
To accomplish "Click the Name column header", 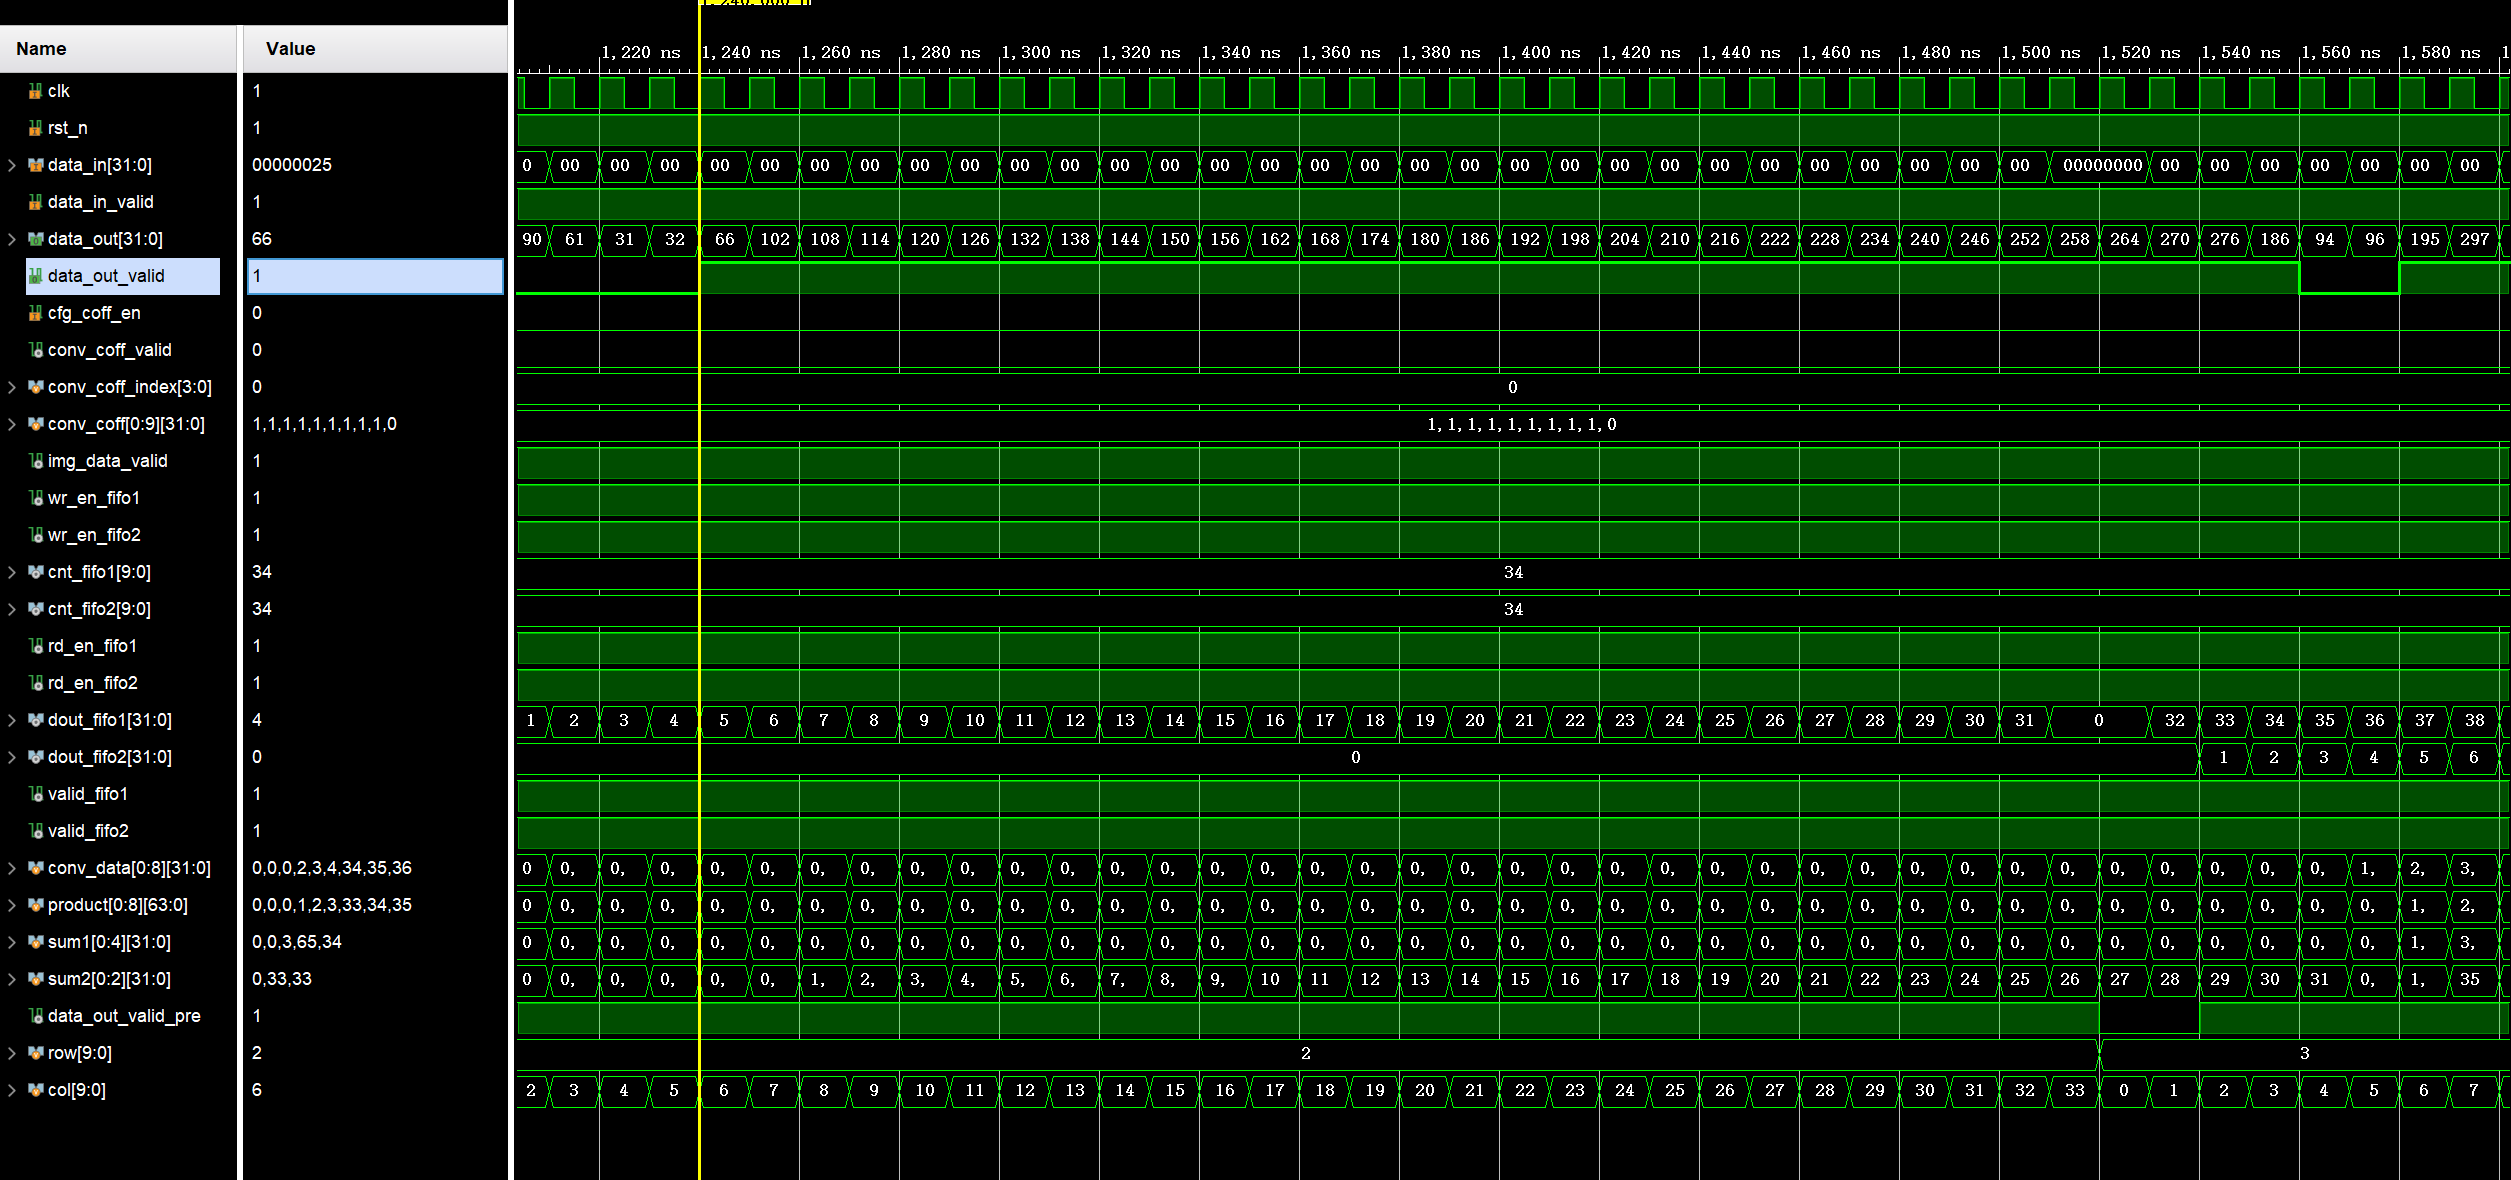I will (42, 48).
